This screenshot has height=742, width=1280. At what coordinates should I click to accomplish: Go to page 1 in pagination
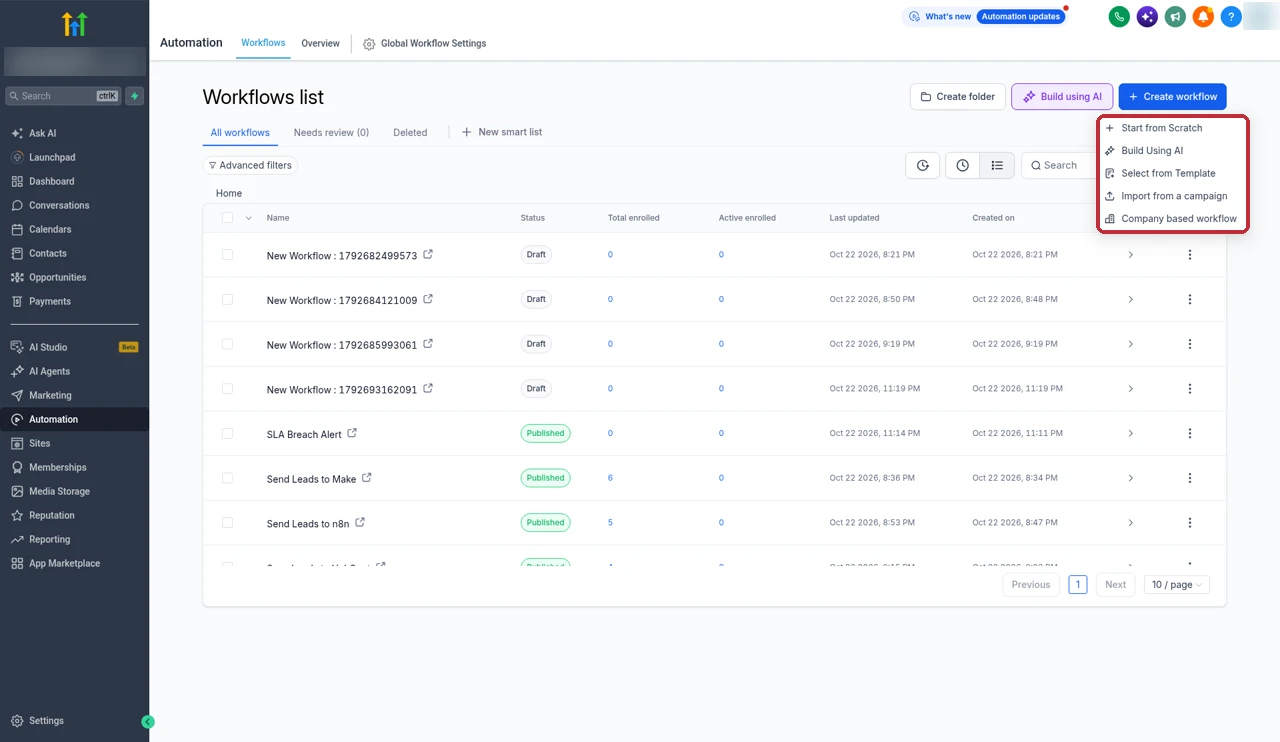click(x=1077, y=585)
